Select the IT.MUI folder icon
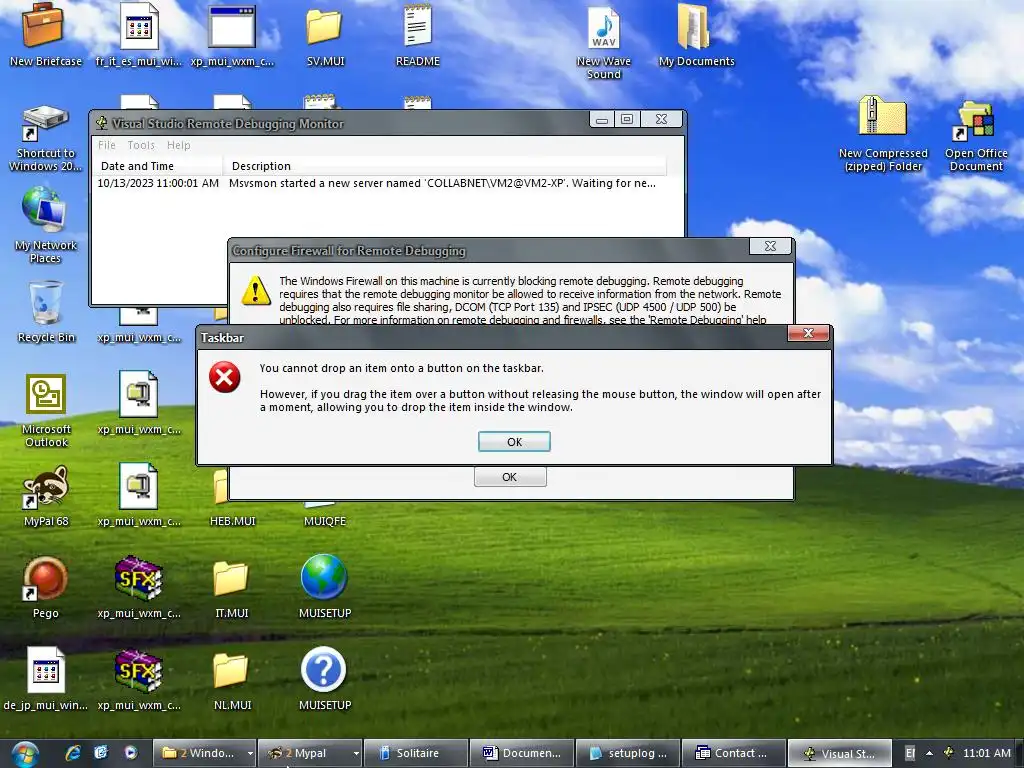 232,588
